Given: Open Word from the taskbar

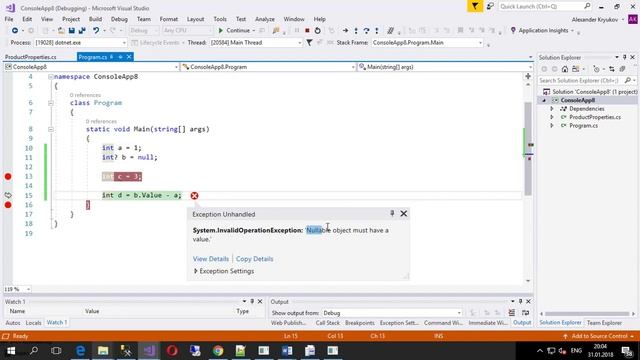Looking at the screenshot, I should pos(287,351).
